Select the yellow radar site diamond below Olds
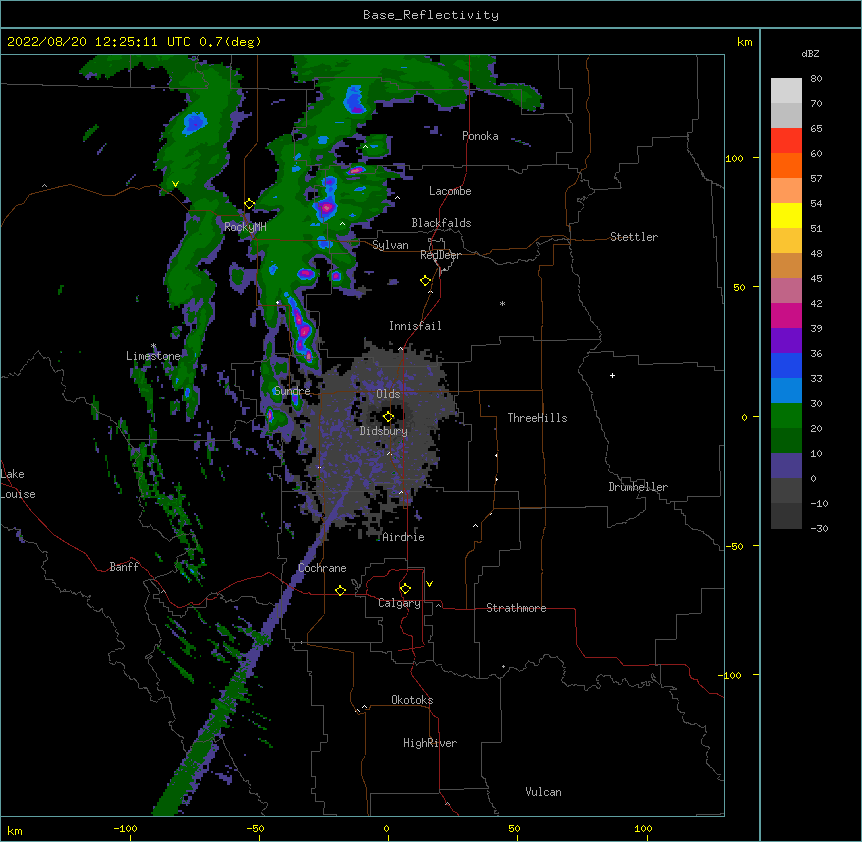Screen dimensions: 862x842 pyautogui.click(x=388, y=416)
